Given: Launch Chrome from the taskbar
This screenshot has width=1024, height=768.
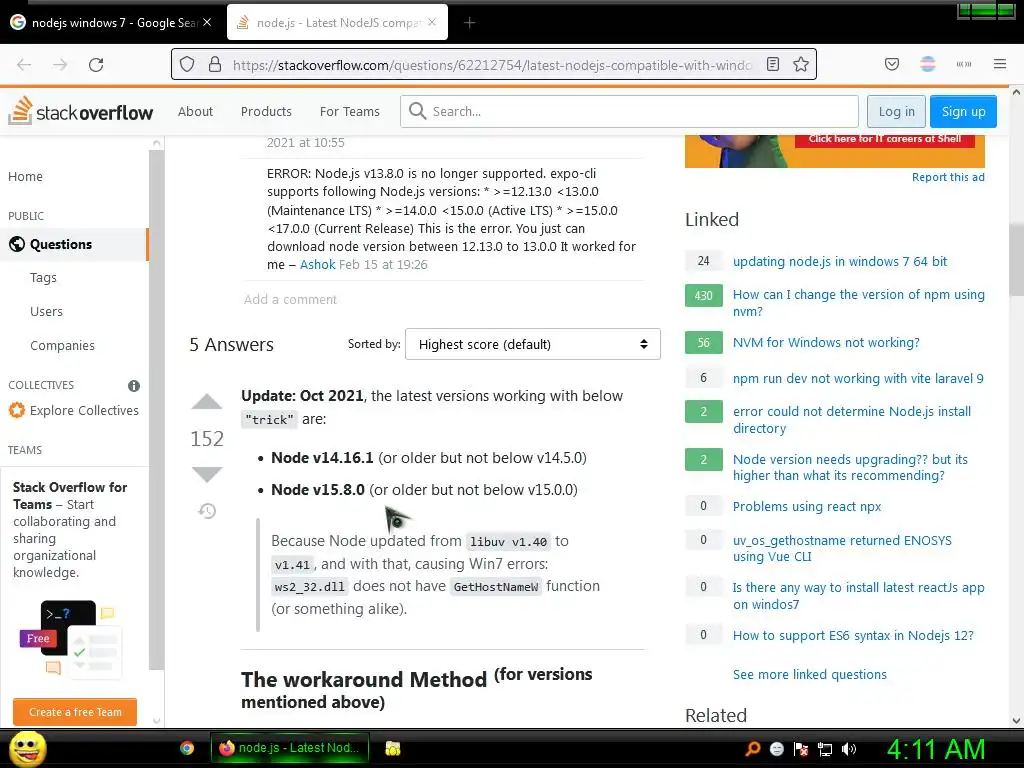Looking at the screenshot, I should point(187,748).
